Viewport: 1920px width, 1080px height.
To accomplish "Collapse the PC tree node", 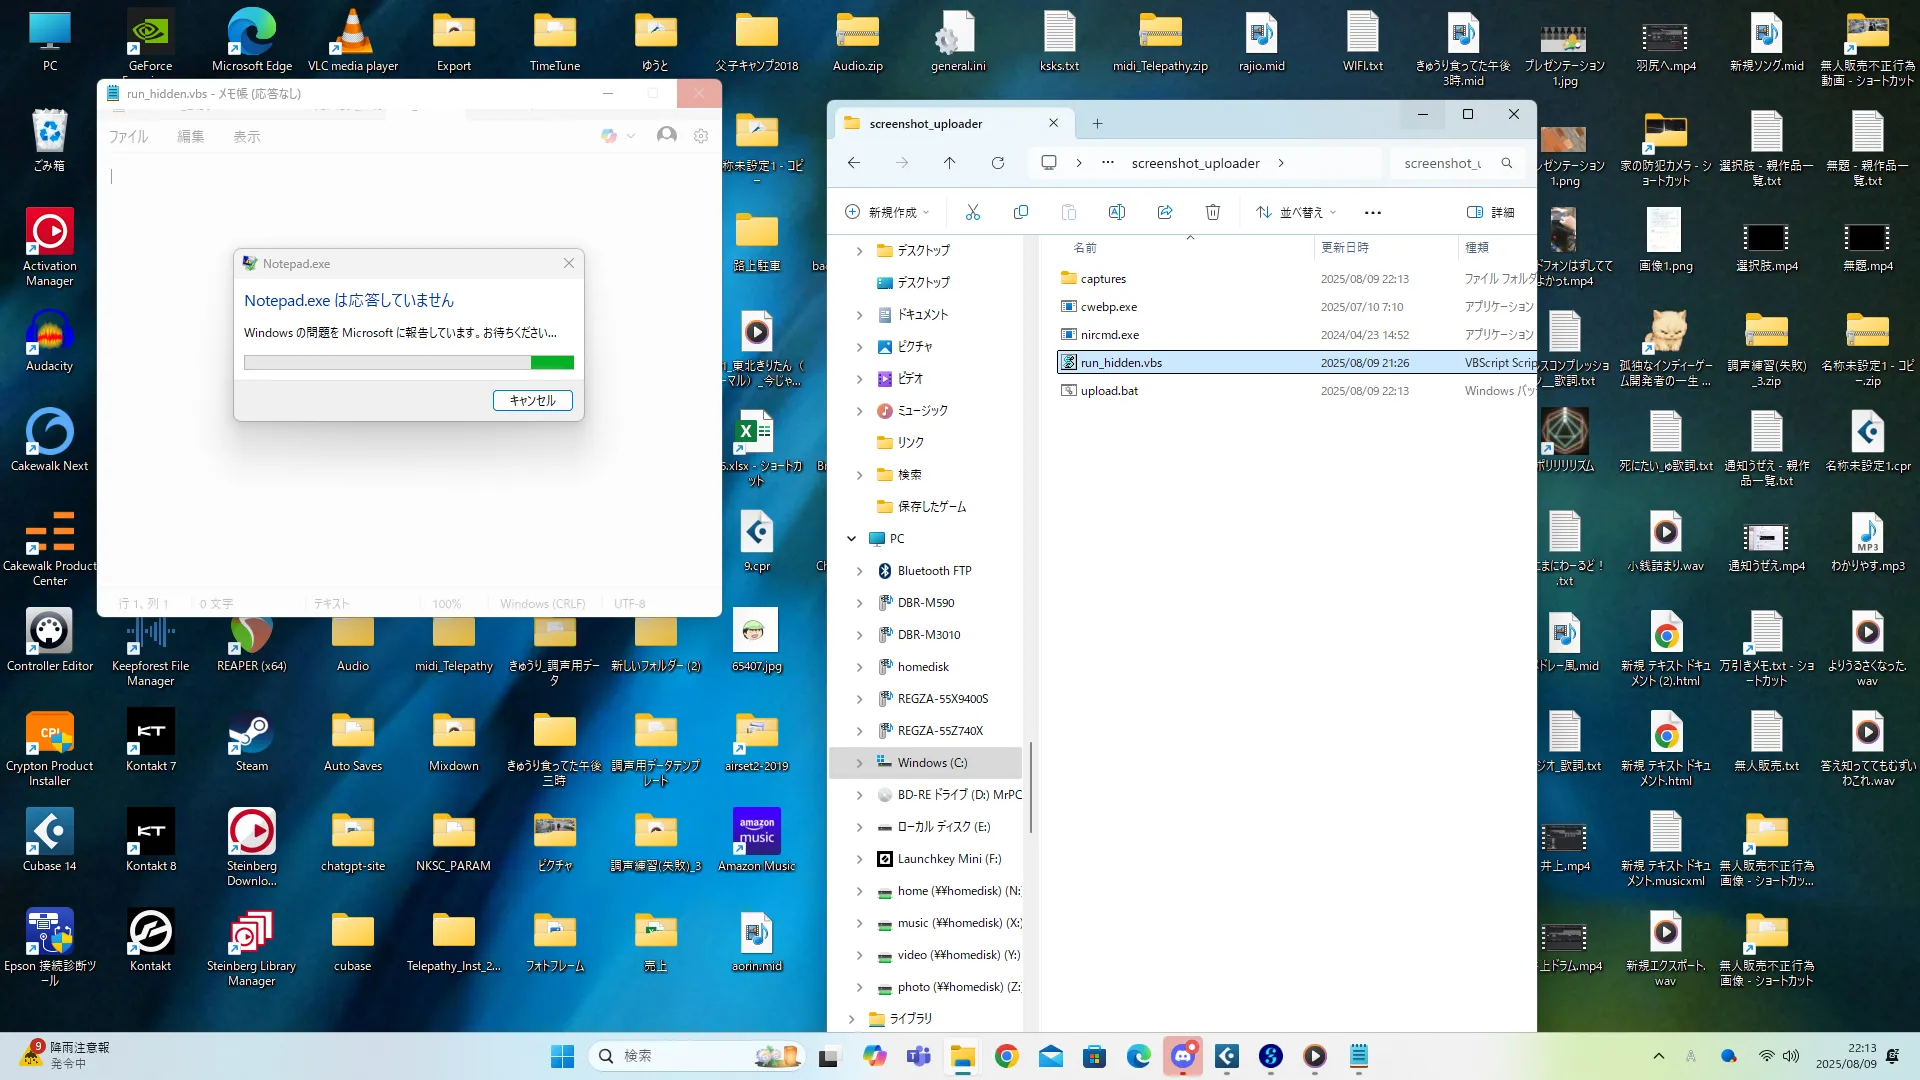I will 851,539.
